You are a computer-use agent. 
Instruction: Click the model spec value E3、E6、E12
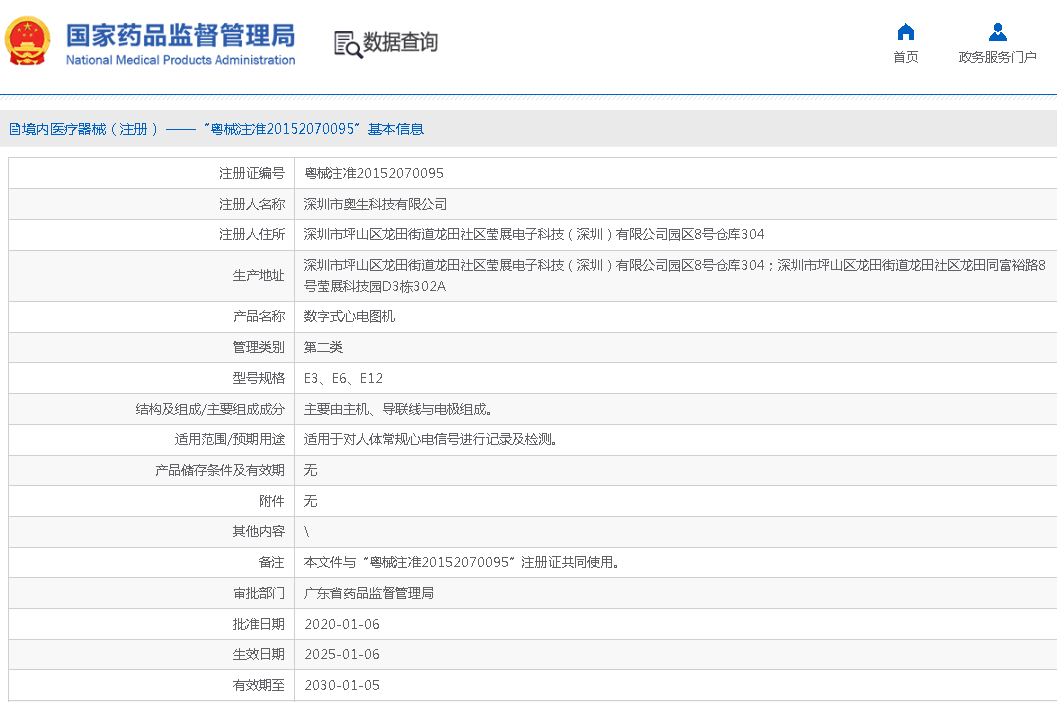pyautogui.click(x=343, y=378)
